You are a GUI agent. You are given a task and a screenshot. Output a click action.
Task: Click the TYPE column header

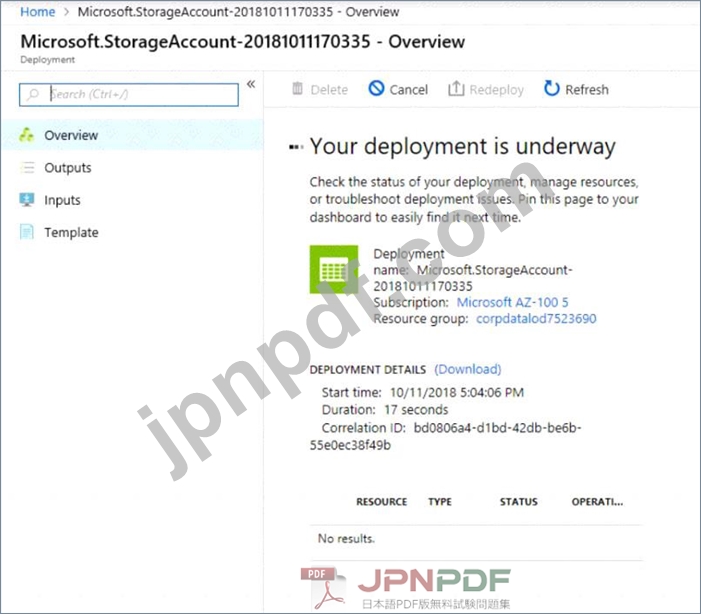[x=440, y=502]
